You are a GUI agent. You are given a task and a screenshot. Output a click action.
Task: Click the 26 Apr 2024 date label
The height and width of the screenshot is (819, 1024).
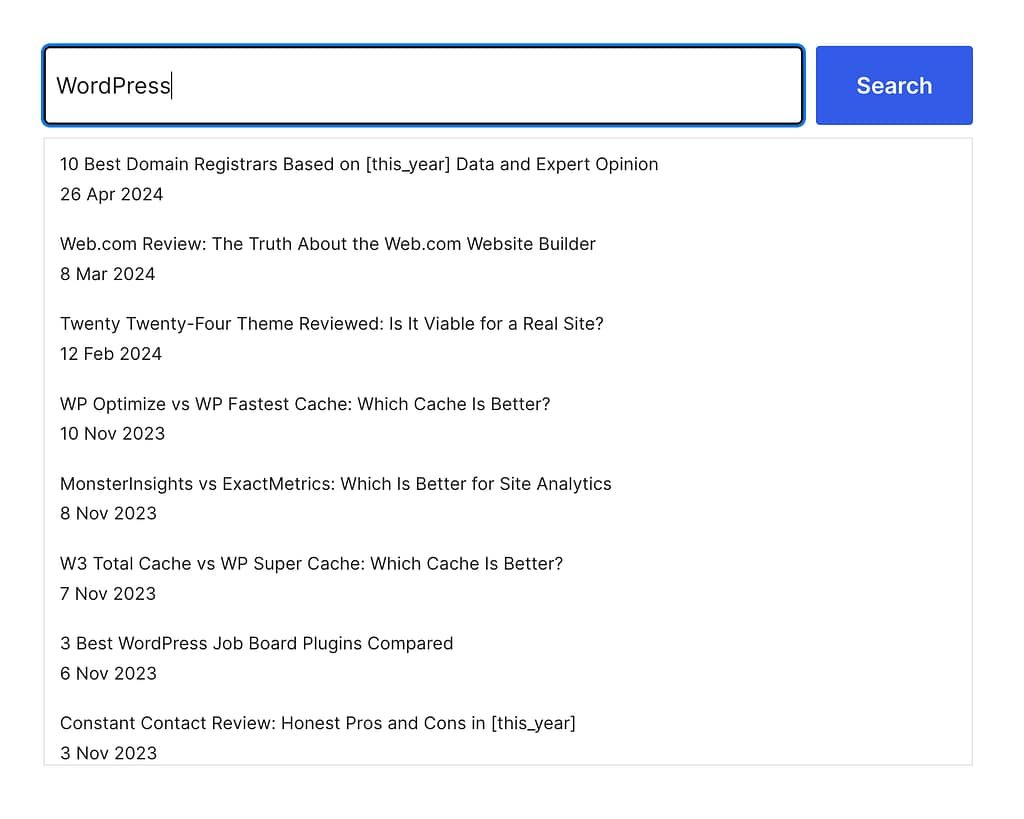click(111, 194)
